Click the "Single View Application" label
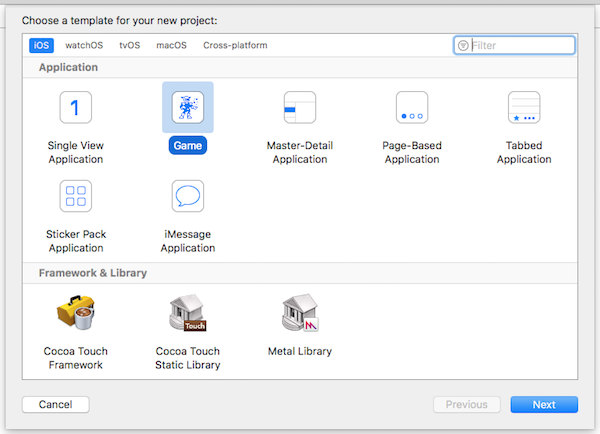This screenshot has height=434, width=600. pyautogui.click(x=76, y=152)
